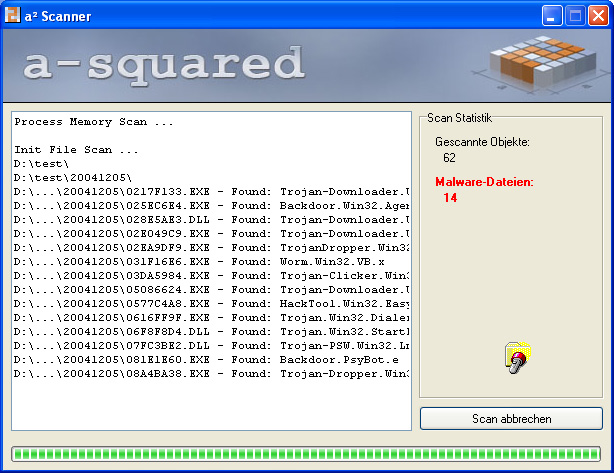Click the scanned objects count 62

tap(449, 158)
